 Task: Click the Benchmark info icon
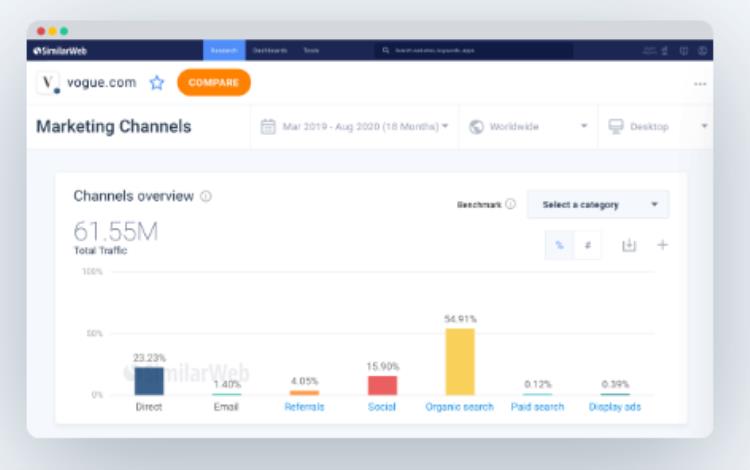(x=510, y=204)
